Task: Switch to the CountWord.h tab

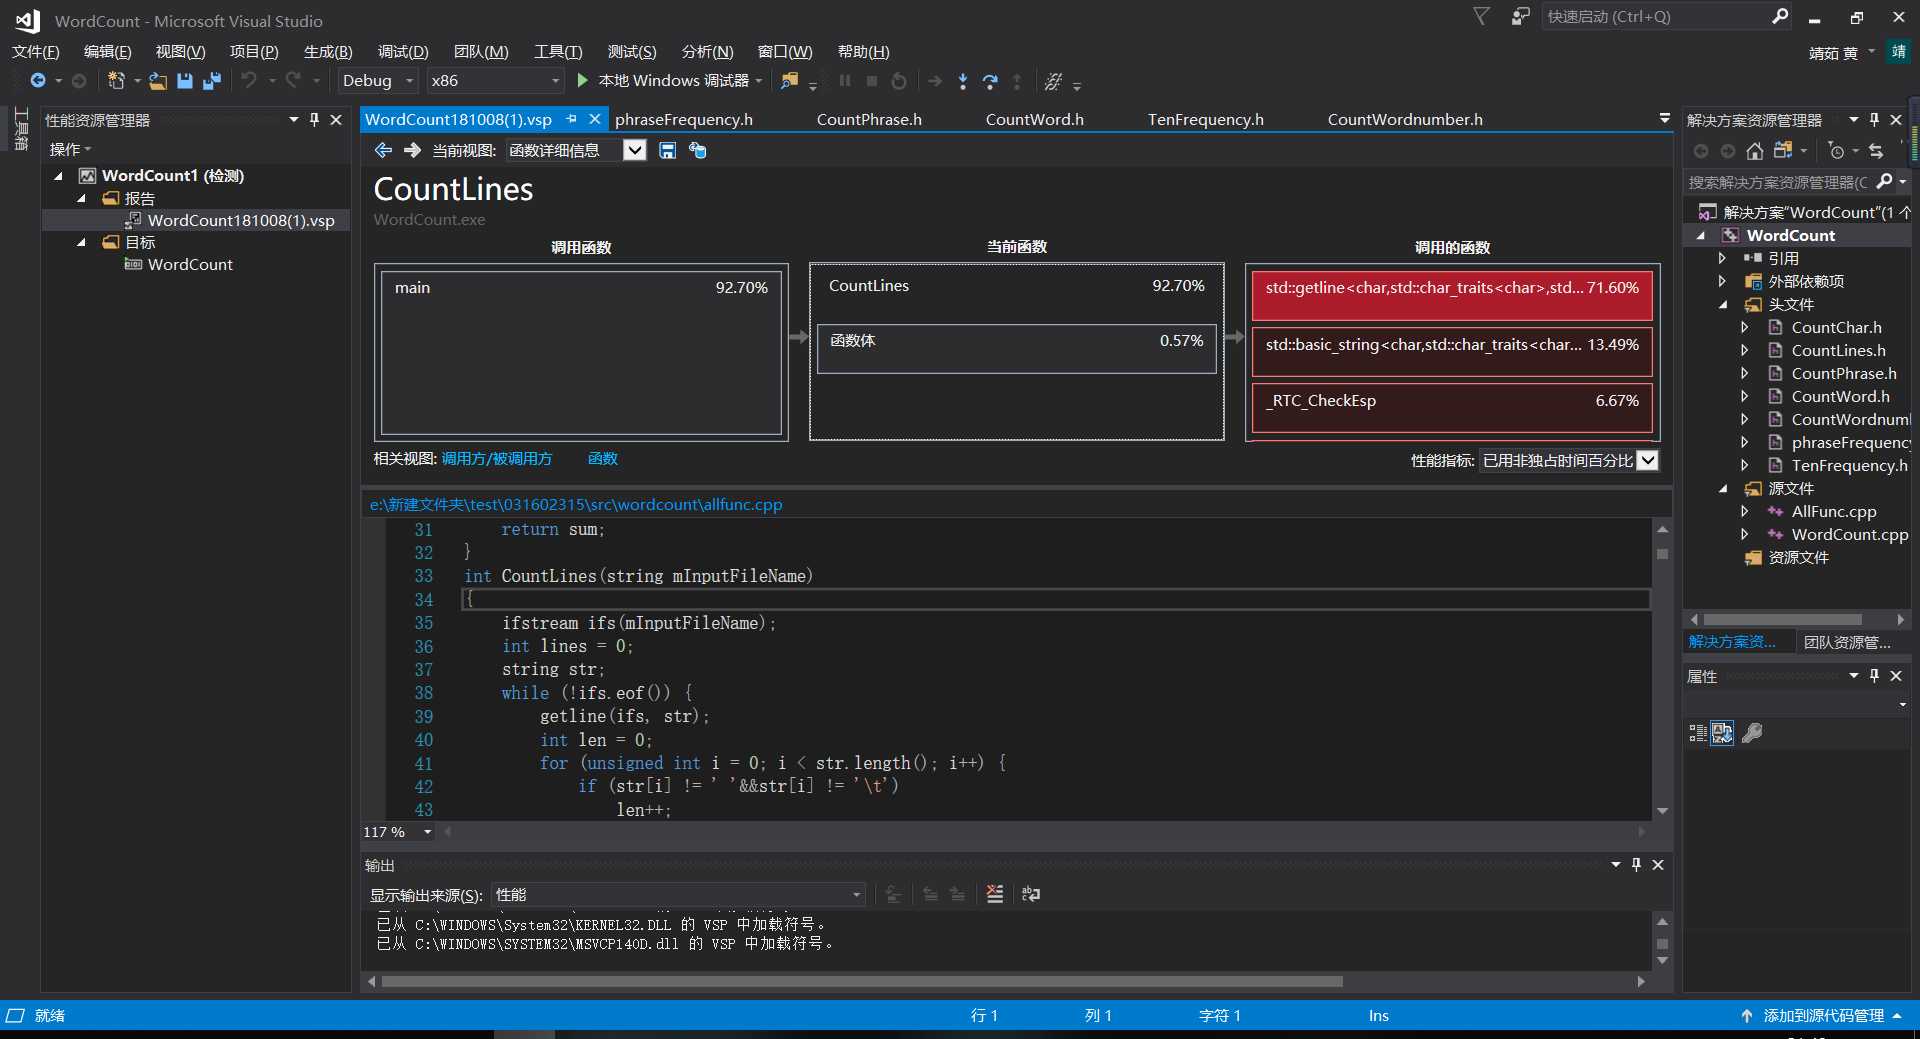Action: 1034,119
